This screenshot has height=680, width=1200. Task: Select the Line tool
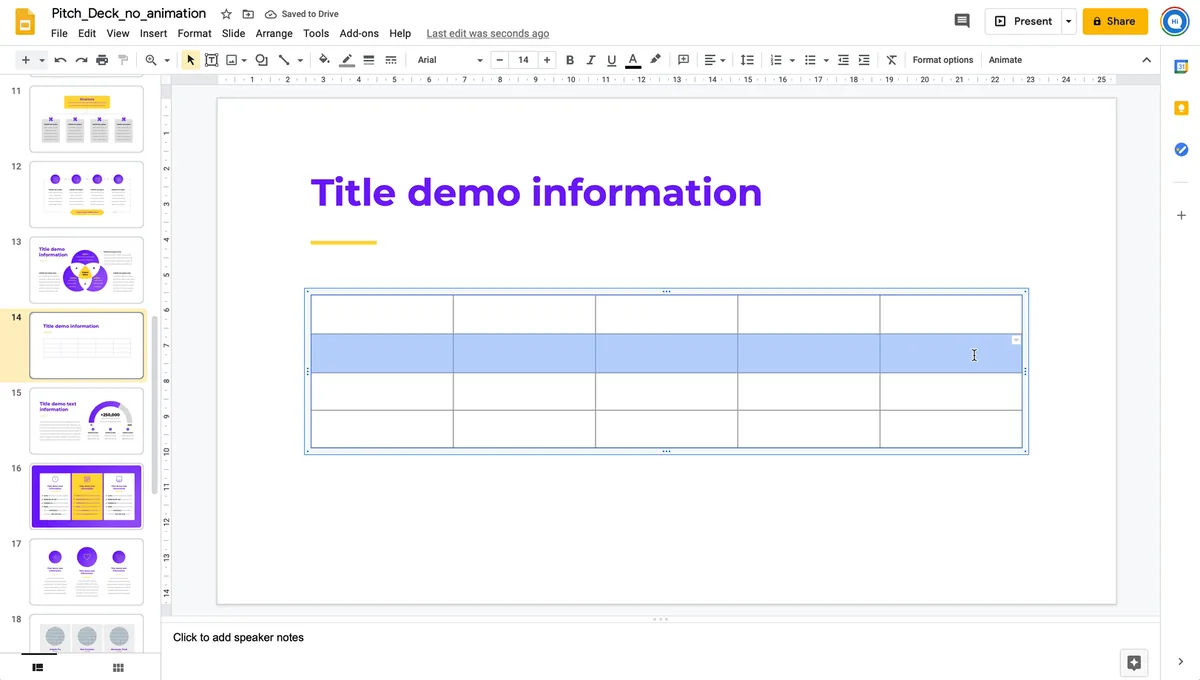coord(284,60)
